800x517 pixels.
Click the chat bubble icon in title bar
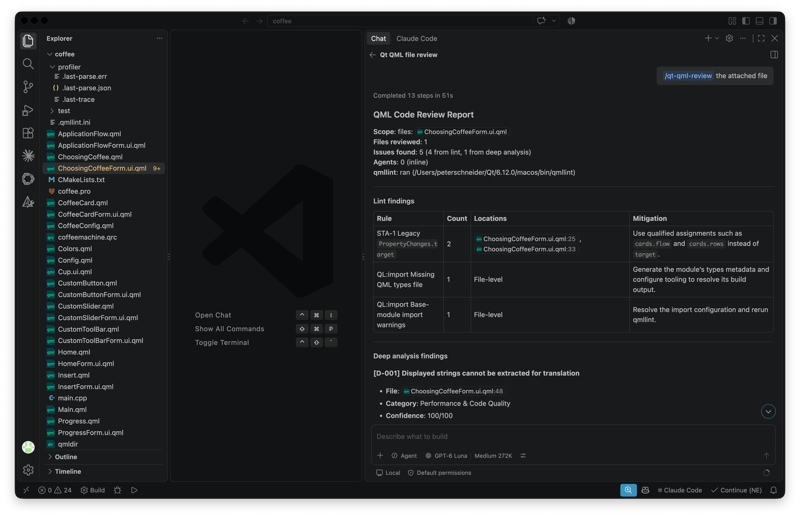pyautogui.click(x=541, y=21)
